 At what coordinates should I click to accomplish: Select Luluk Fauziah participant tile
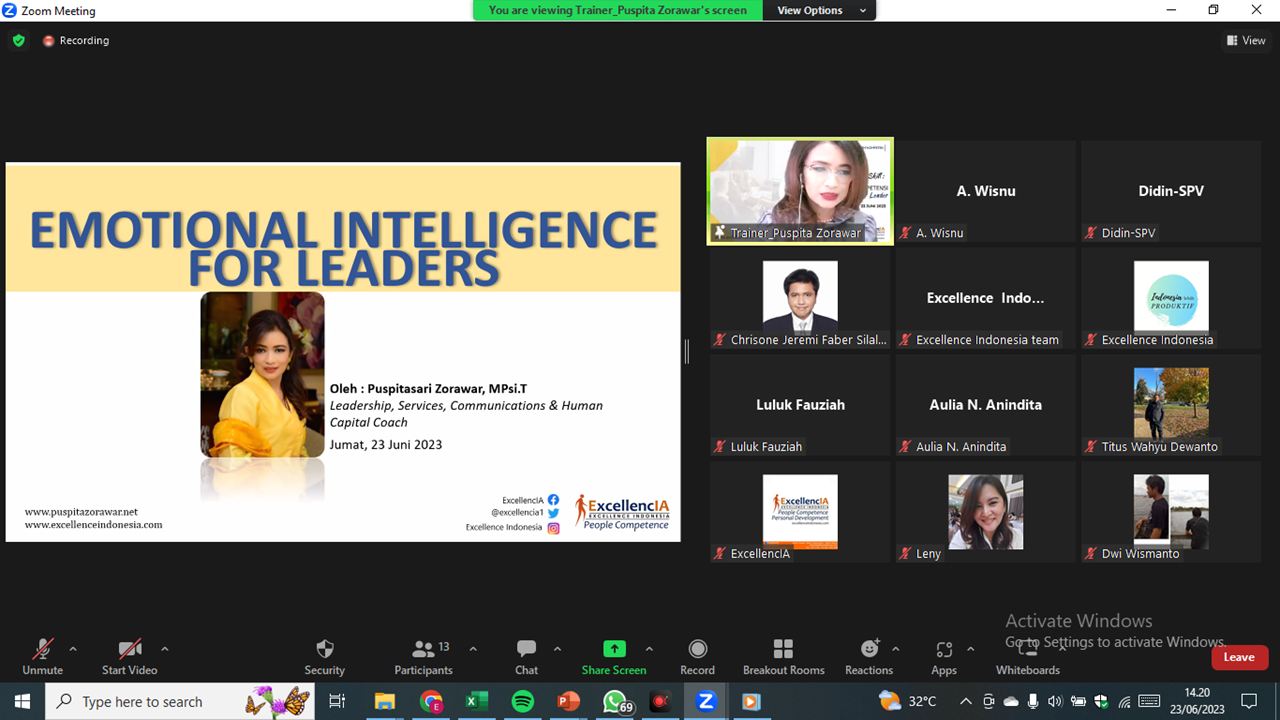click(800, 405)
